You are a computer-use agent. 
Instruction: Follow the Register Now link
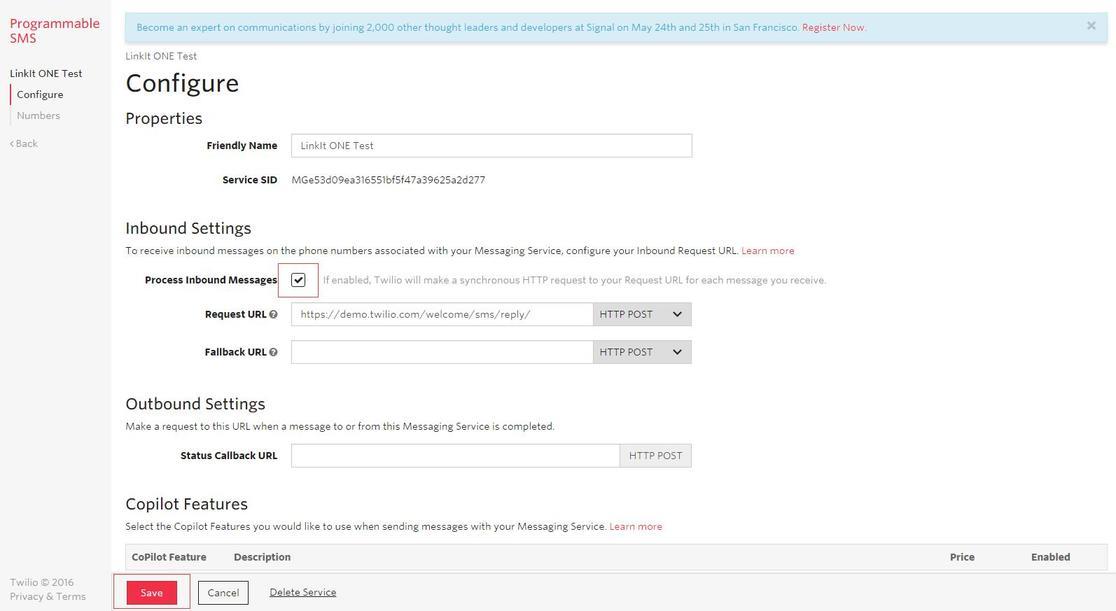833,28
